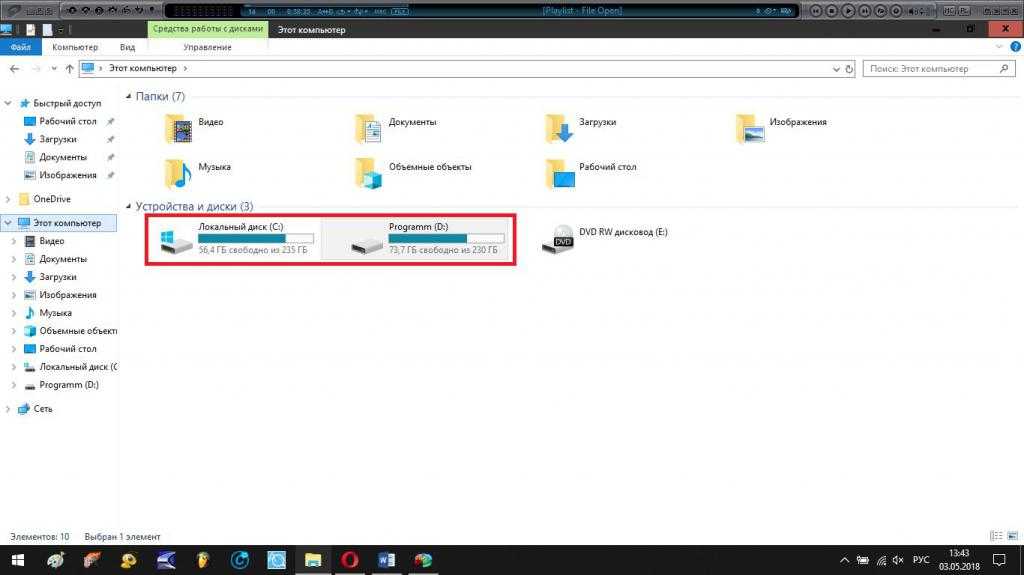The width and height of the screenshot is (1024, 575).
Task: Open Microsoft Word from the taskbar
Action: point(387,560)
